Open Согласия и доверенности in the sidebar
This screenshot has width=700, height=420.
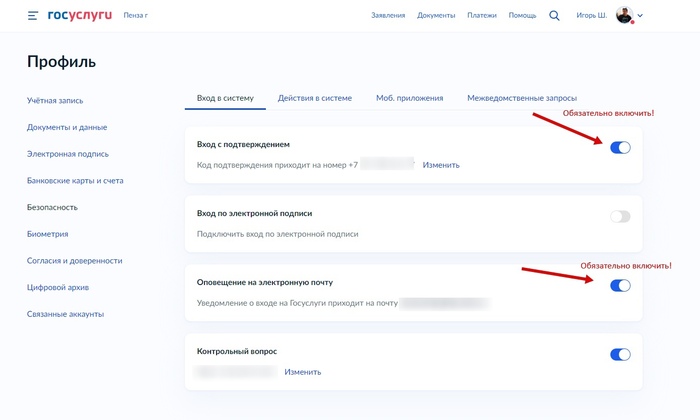point(75,261)
